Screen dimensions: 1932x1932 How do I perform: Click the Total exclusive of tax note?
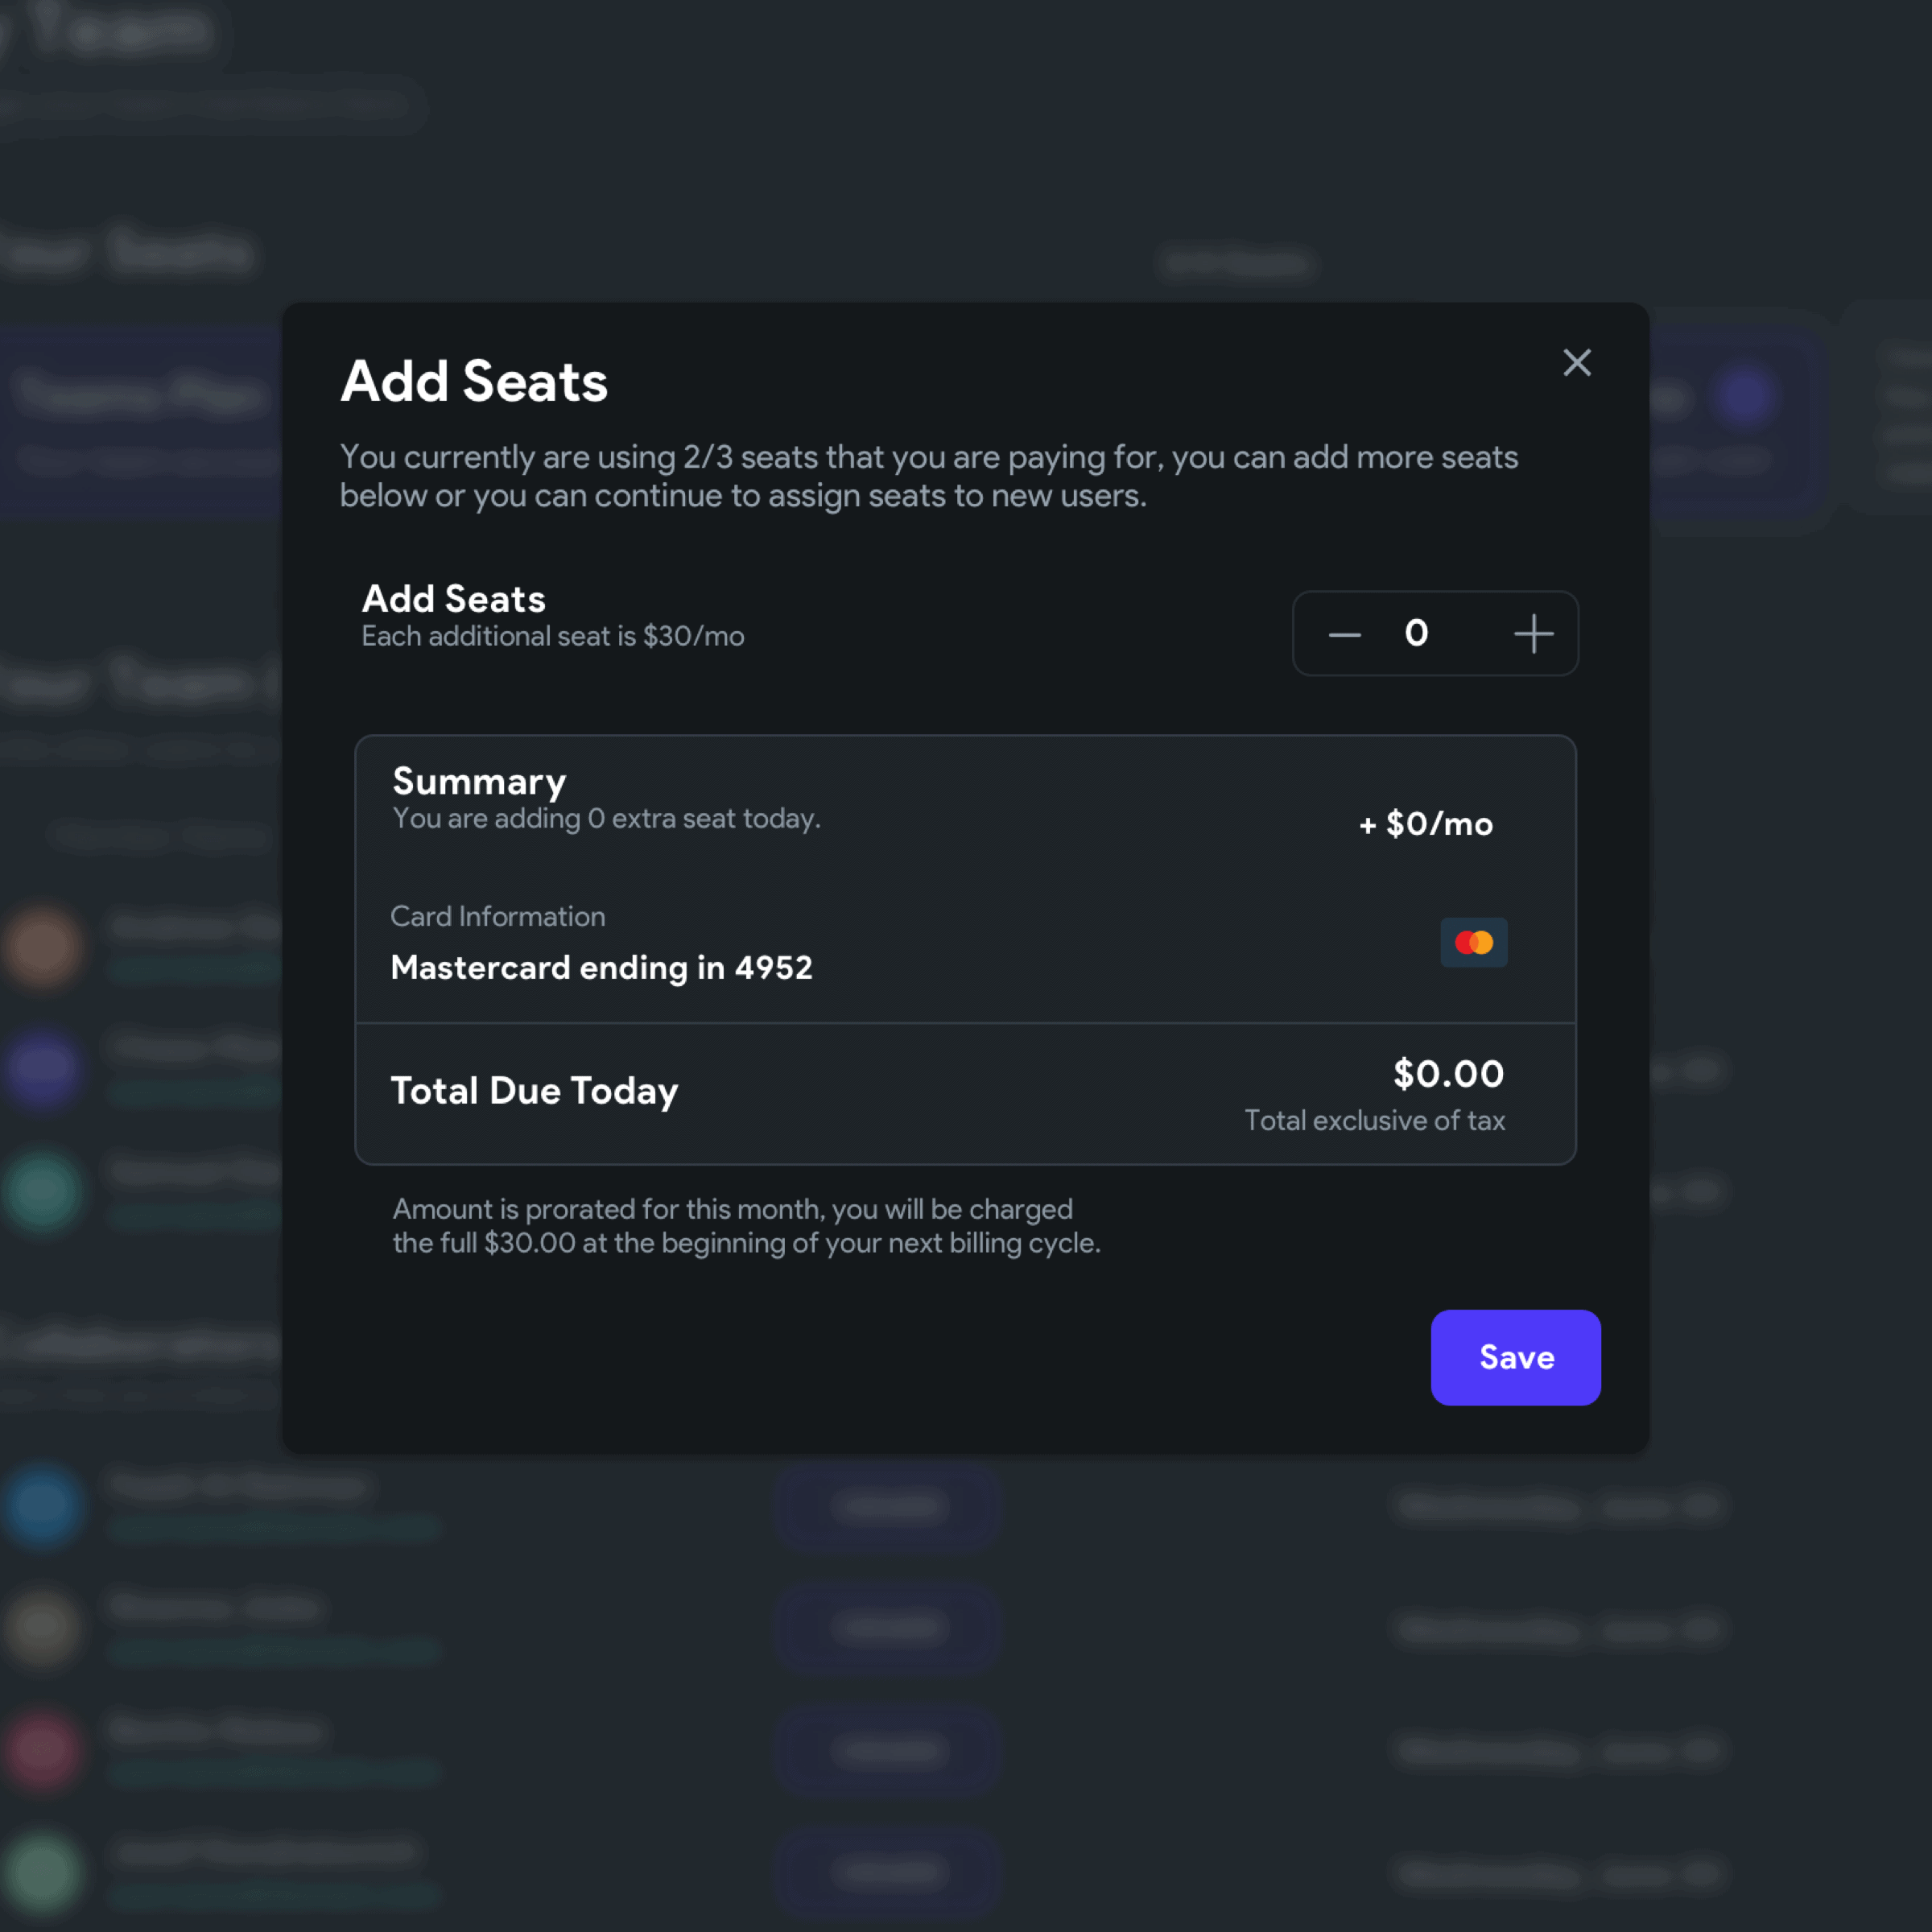click(x=1374, y=1120)
